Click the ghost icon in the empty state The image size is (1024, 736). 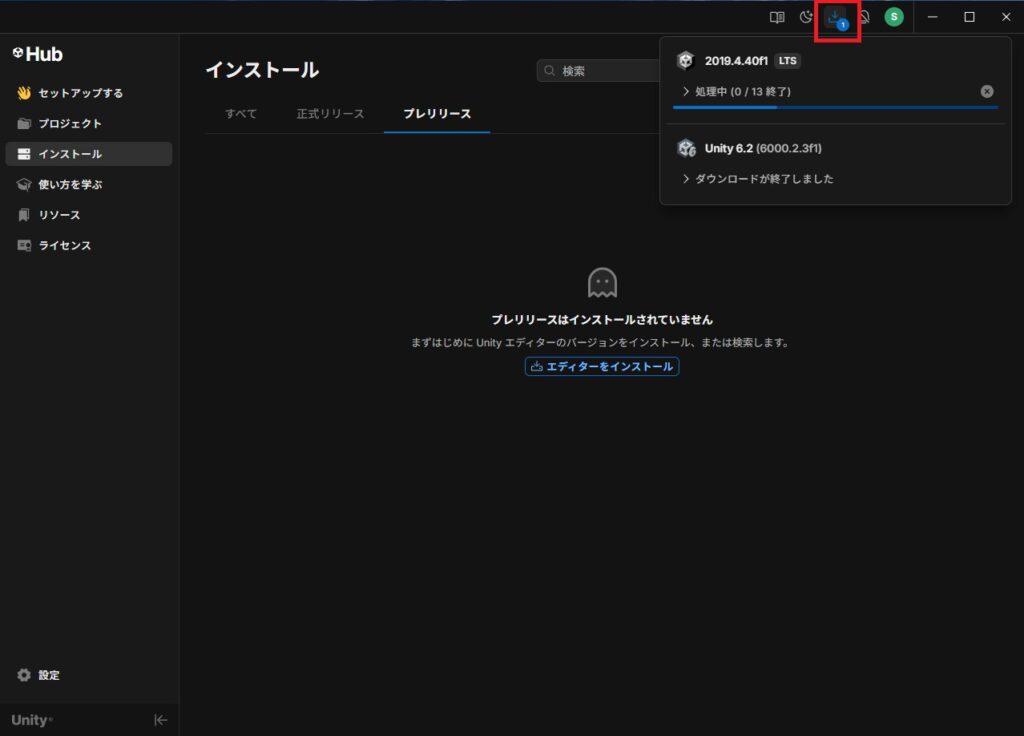[x=601, y=283]
